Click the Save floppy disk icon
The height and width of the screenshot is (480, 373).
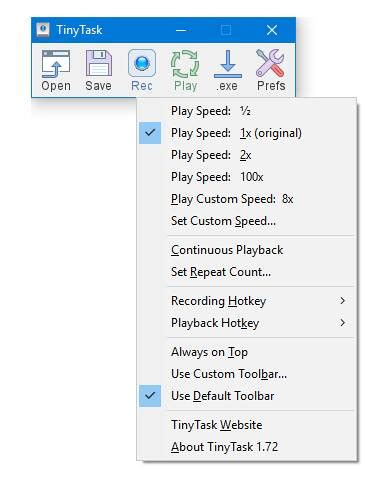point(98,70)
